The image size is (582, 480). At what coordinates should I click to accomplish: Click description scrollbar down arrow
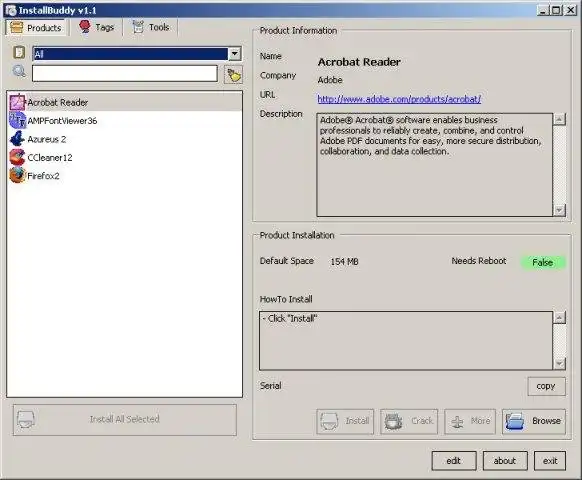(x=559, y=210)
